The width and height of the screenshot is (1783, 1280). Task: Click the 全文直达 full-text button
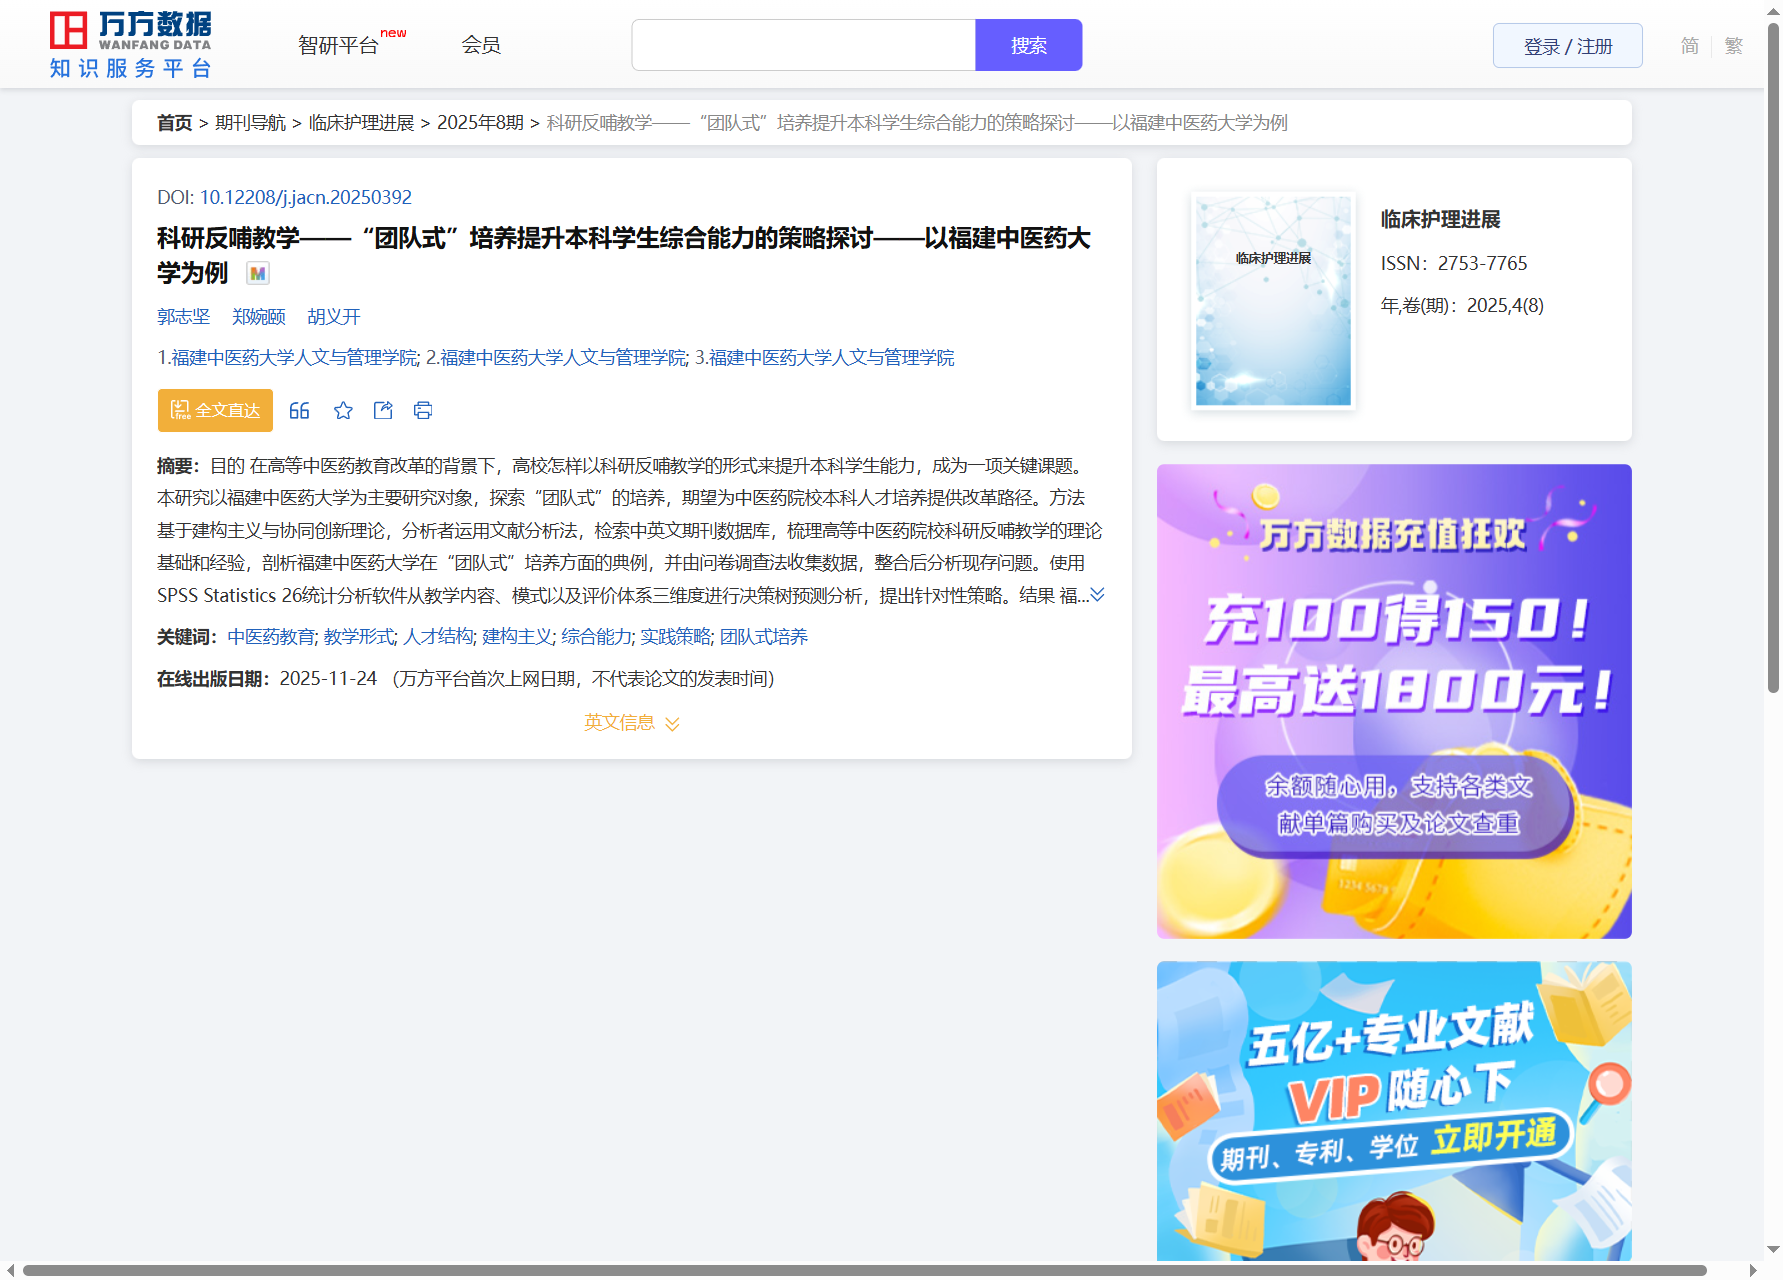pos(215,410)
